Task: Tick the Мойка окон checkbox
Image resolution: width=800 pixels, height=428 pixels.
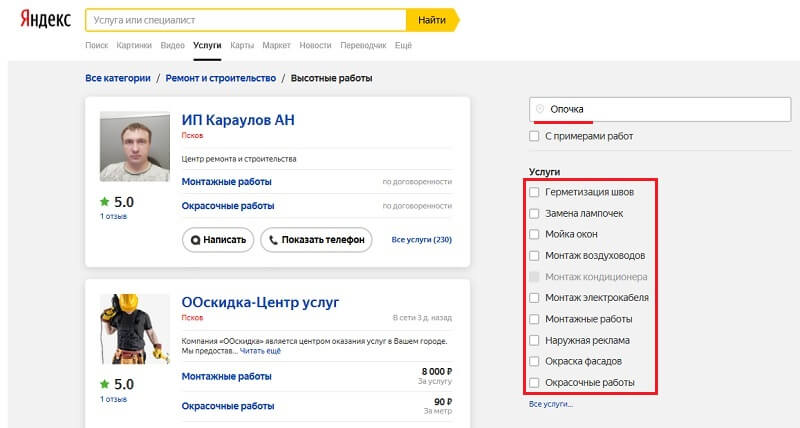Action: click(534, 234)
